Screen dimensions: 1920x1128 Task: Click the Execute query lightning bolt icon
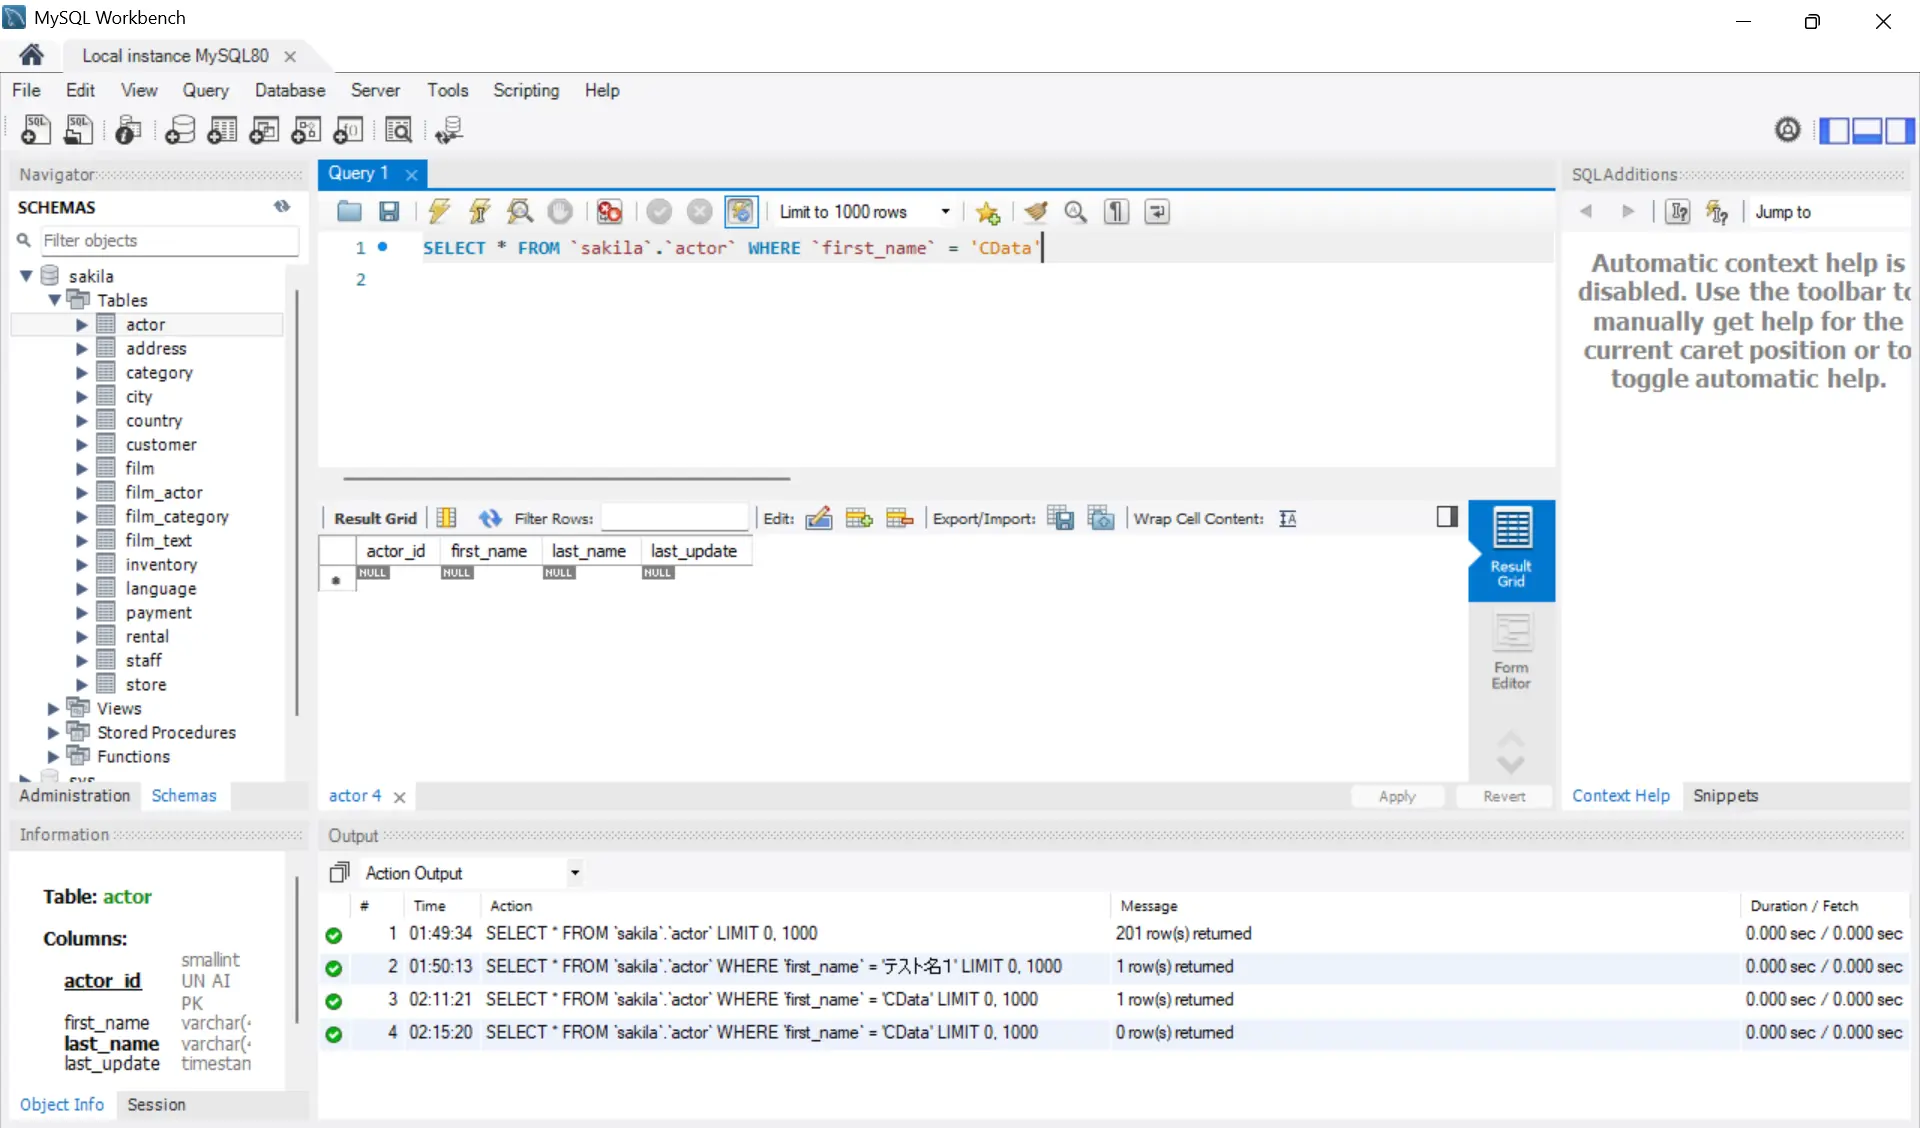coord(438,211)
